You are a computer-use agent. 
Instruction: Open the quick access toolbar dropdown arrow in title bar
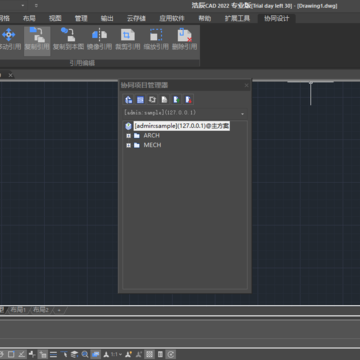[x=36, y=5]
